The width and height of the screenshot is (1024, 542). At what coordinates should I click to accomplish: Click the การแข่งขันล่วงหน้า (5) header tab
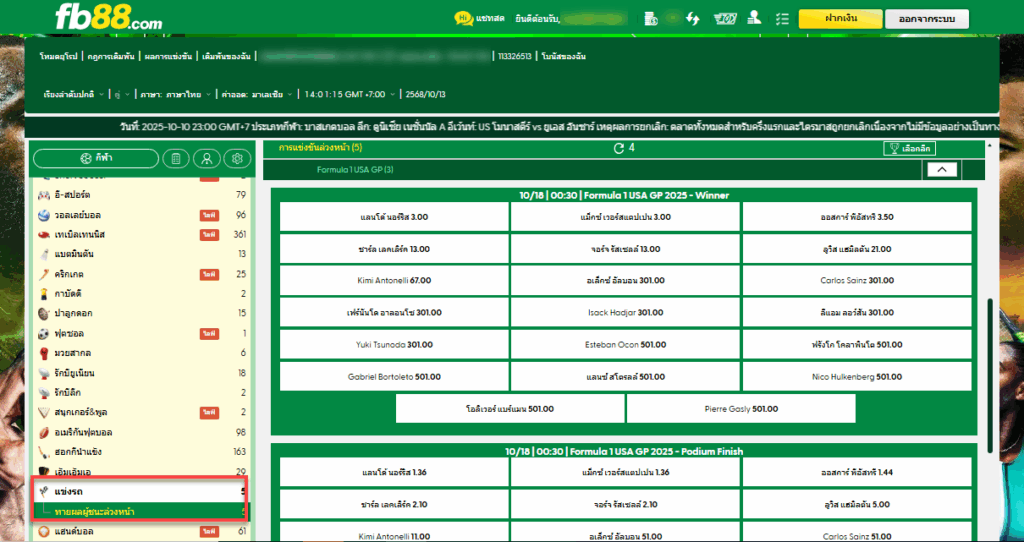tap(320, 148)
